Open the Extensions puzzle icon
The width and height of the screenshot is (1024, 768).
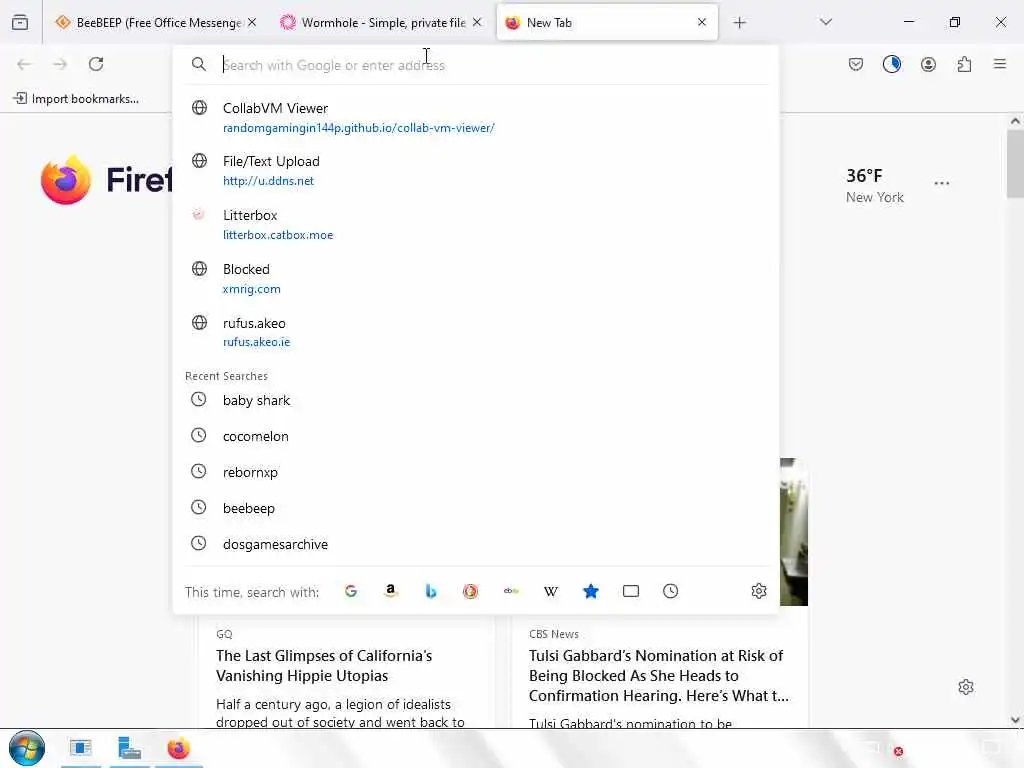point(964,64)
